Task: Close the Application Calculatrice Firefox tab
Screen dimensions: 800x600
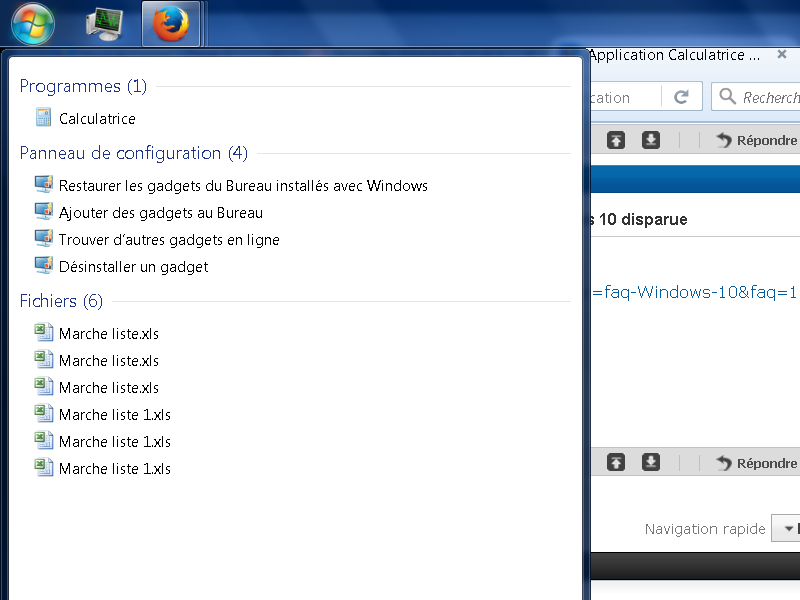Action: 782,54
